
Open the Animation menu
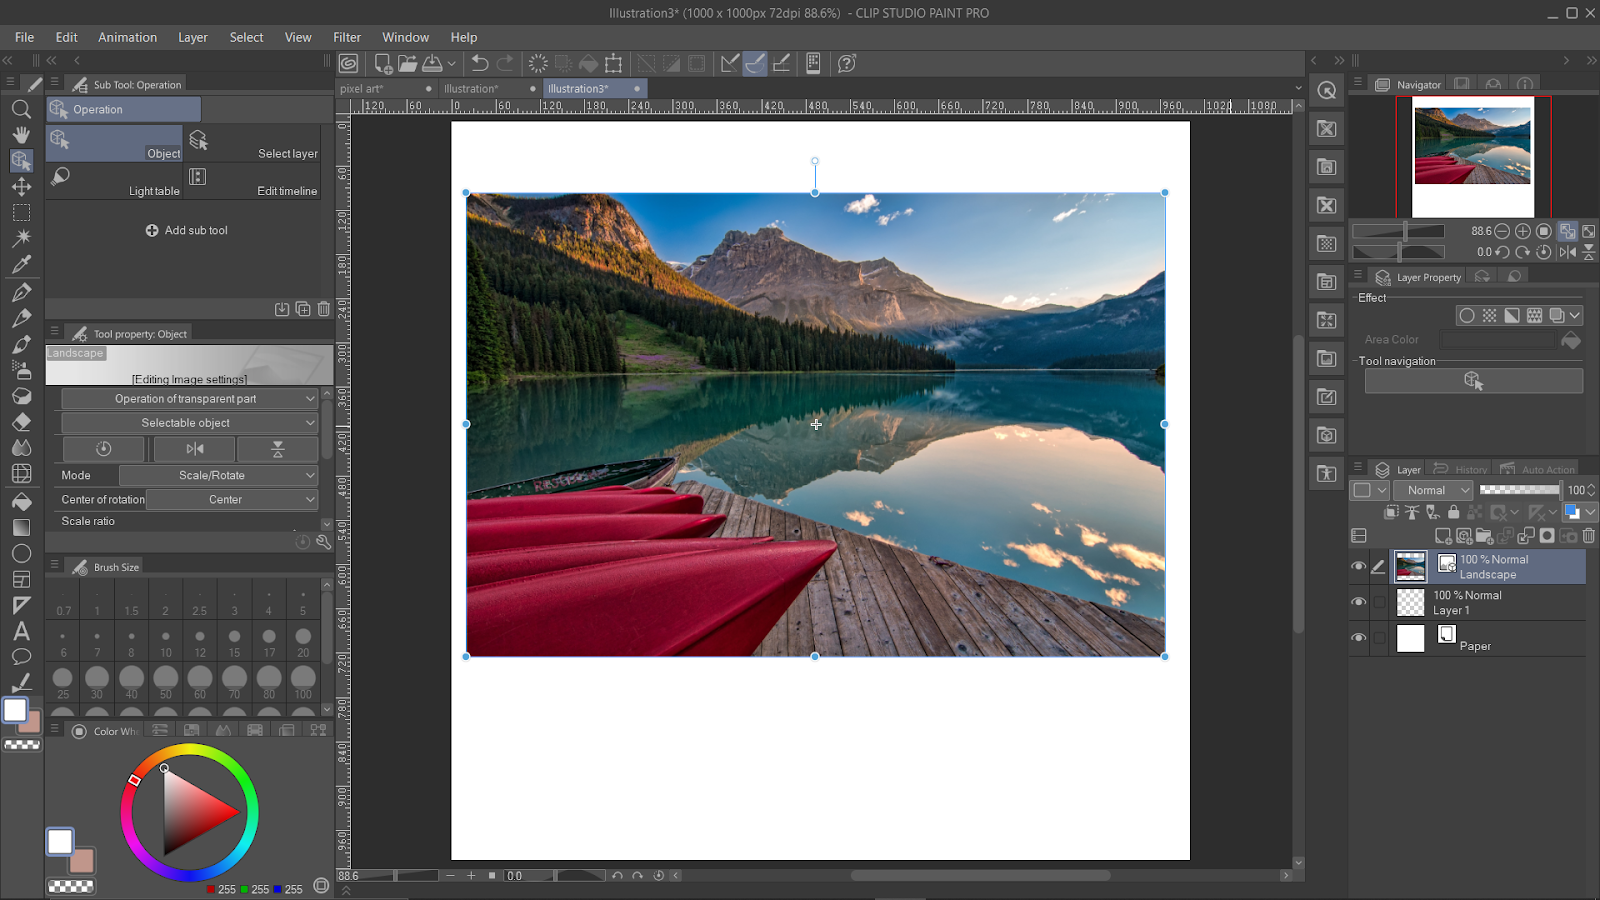tap(127, 37)
